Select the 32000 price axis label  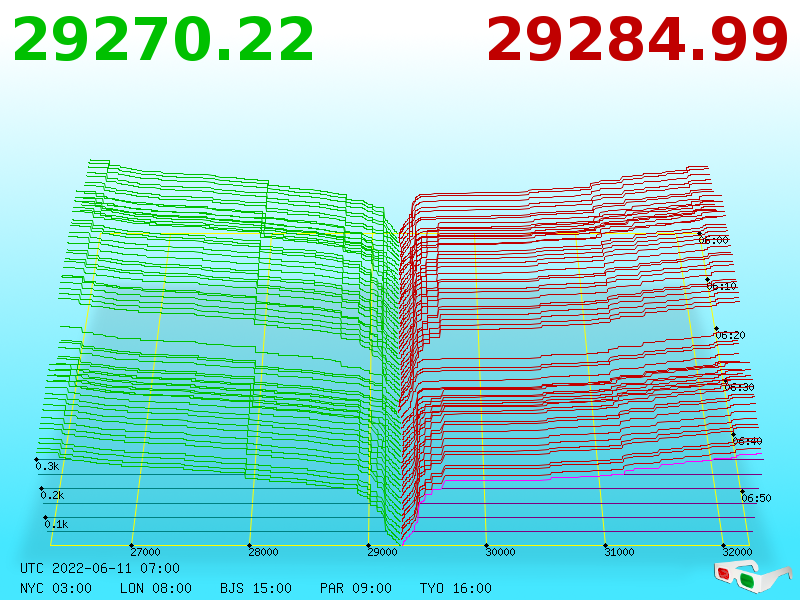tap(737, 552)
